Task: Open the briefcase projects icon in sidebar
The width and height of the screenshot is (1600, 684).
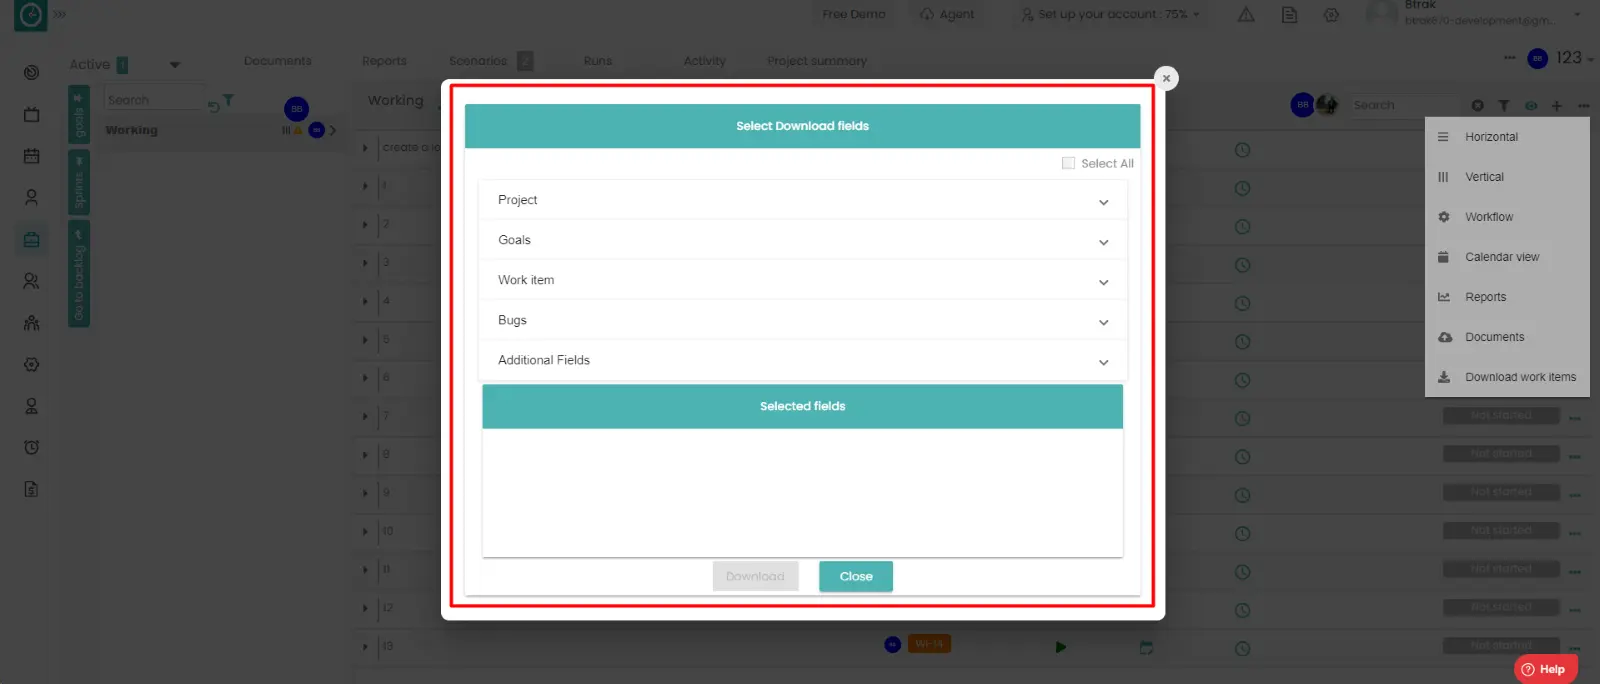Action: [x=32, y=239]
